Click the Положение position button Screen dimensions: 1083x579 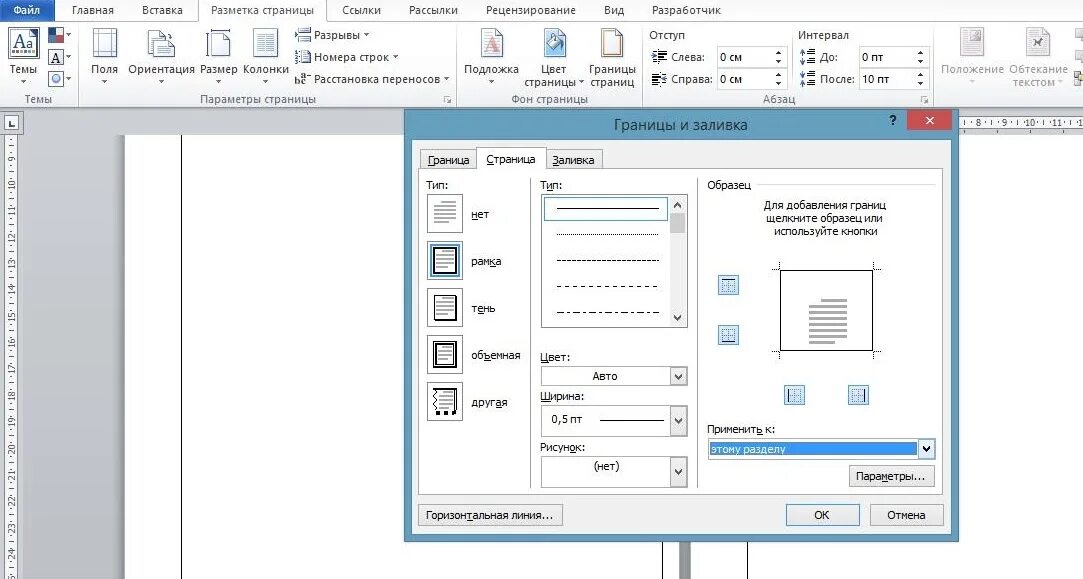tap(972, 57)
